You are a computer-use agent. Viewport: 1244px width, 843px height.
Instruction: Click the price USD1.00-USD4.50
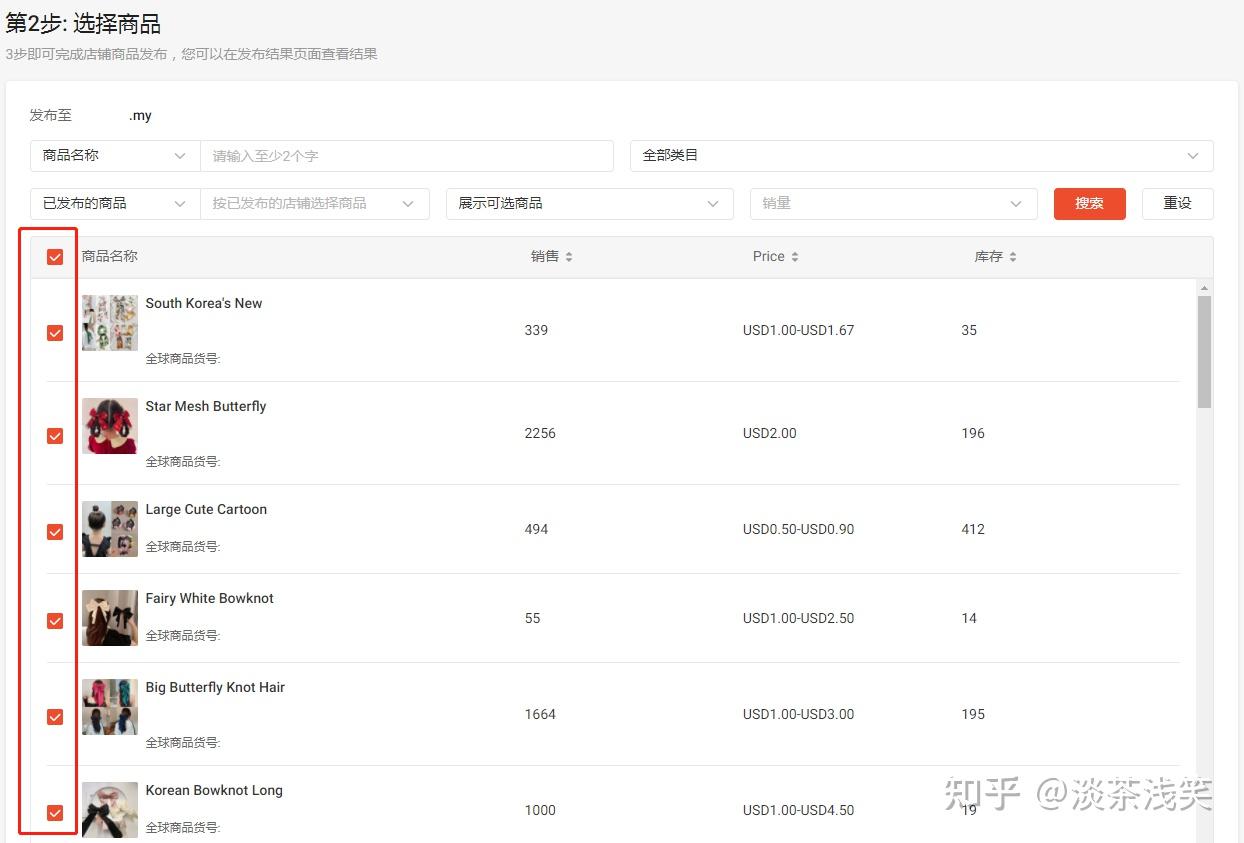[x=798, y=811]
